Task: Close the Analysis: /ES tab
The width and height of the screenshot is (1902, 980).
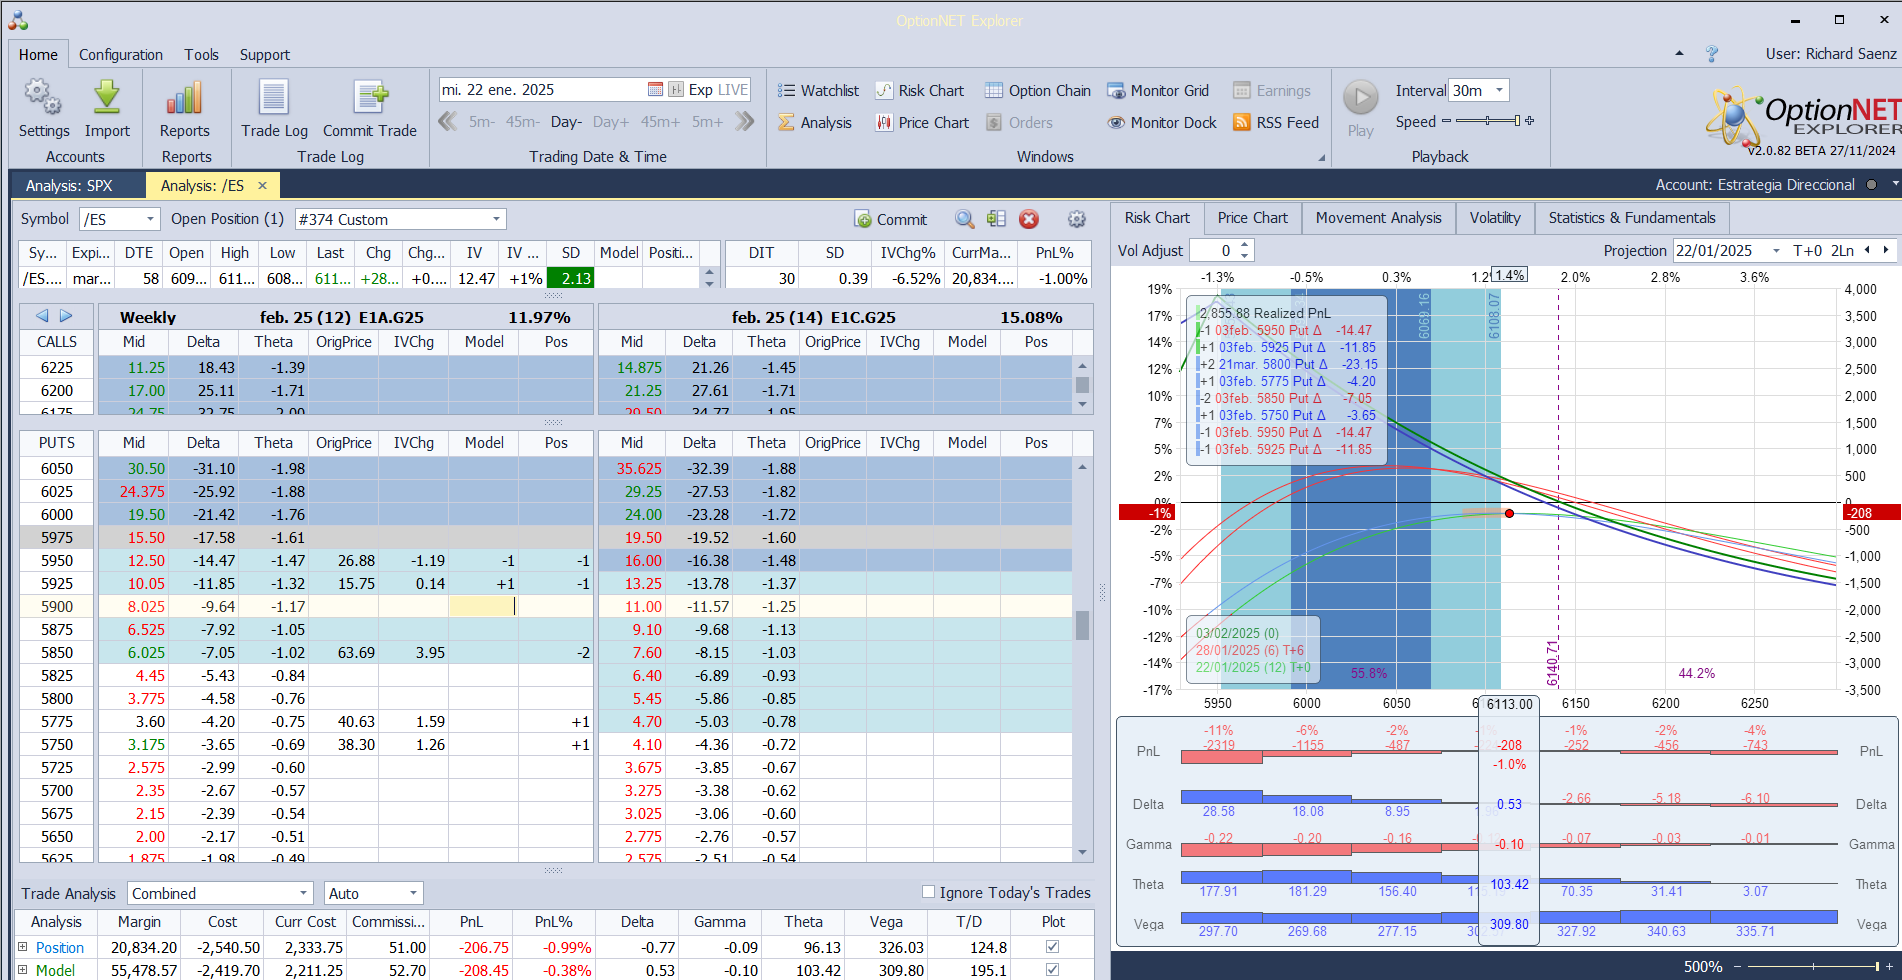Action: pyautogui.click(x=263, y=185)
